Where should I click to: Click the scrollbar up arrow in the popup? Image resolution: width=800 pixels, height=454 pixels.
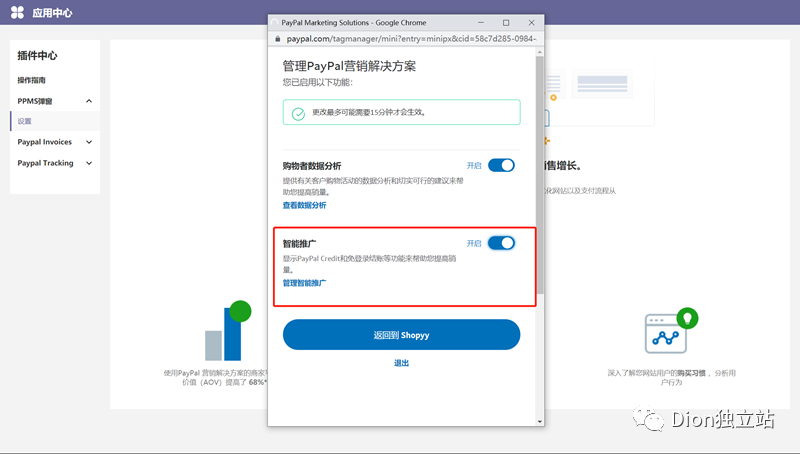point(540,52)
